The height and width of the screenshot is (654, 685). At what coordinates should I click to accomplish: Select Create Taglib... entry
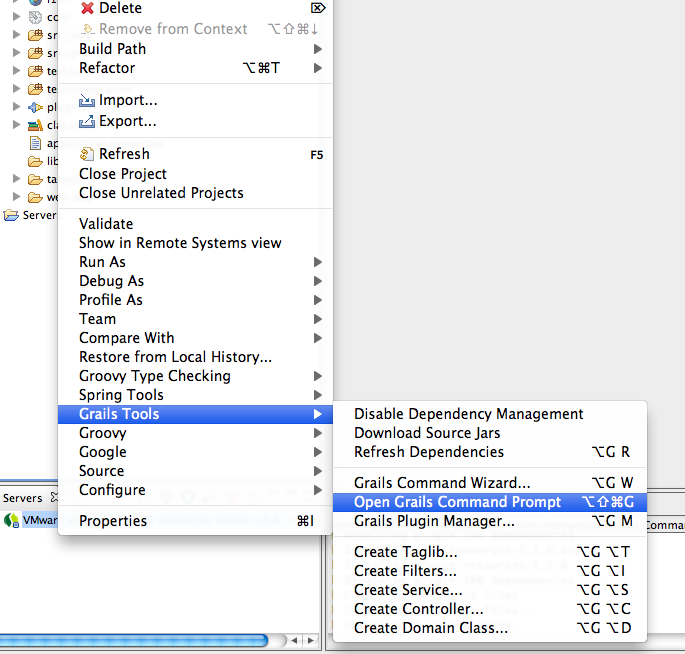(490, 552)
